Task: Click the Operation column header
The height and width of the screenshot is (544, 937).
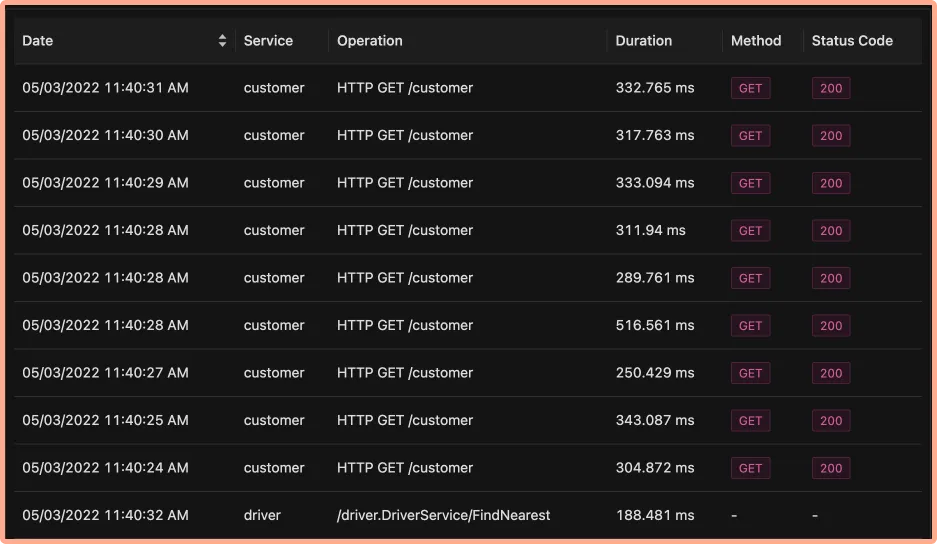Action: [370, 41]
